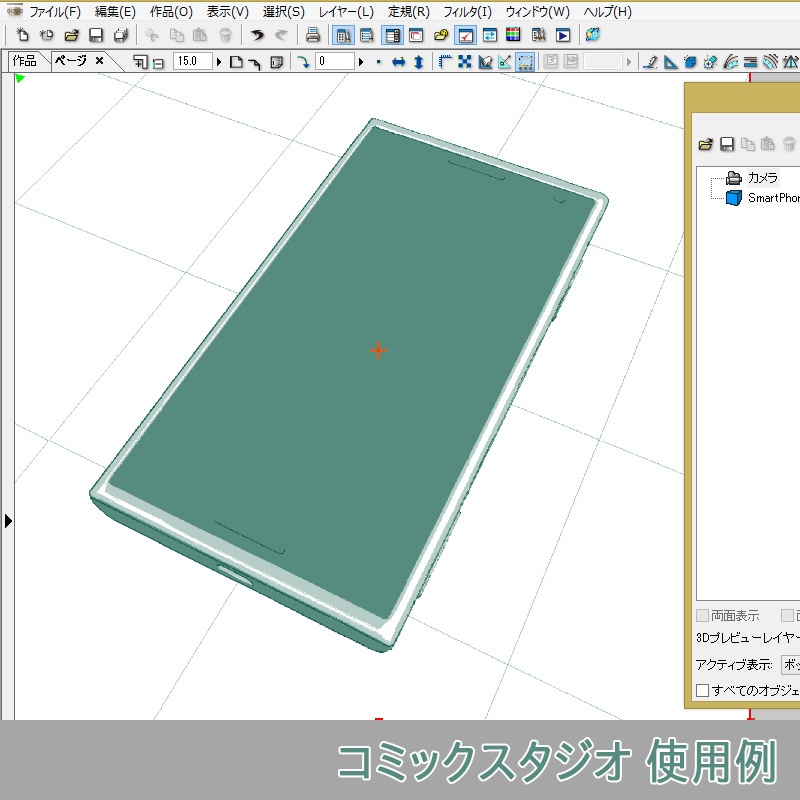800x800 pixels.
Task: Click the save floppy icon in the 3D panel
Action: click(x=726, y=144)
